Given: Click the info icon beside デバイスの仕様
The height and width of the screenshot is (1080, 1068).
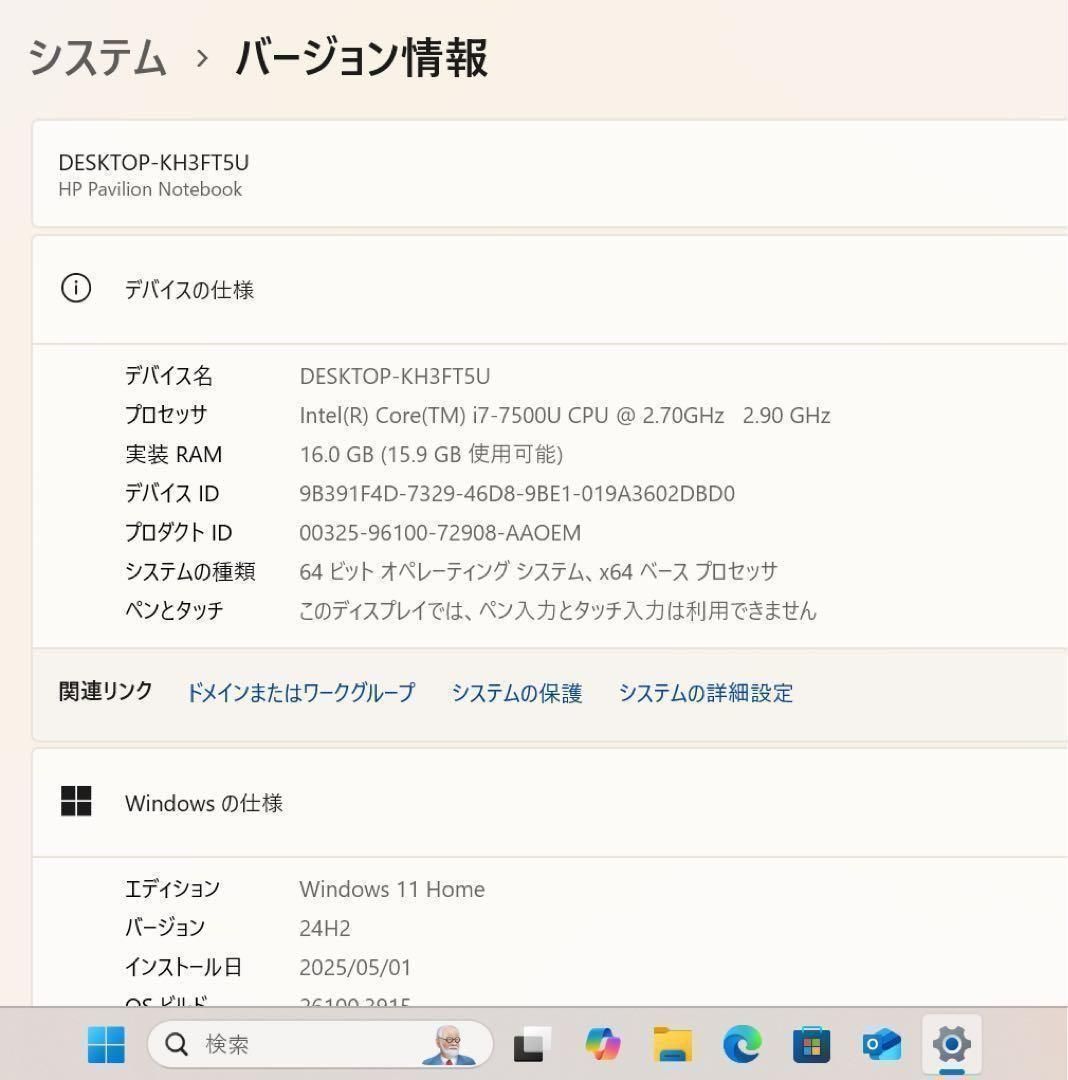Looking at the screenshot, I should [x=76, y=290].
